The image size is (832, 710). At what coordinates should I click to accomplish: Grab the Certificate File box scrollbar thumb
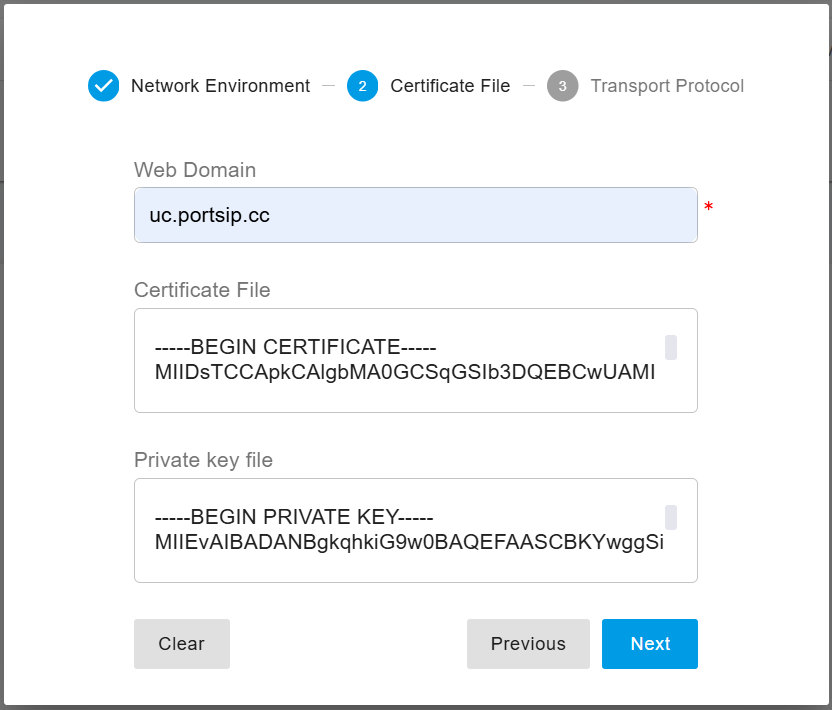click(671, 347)
